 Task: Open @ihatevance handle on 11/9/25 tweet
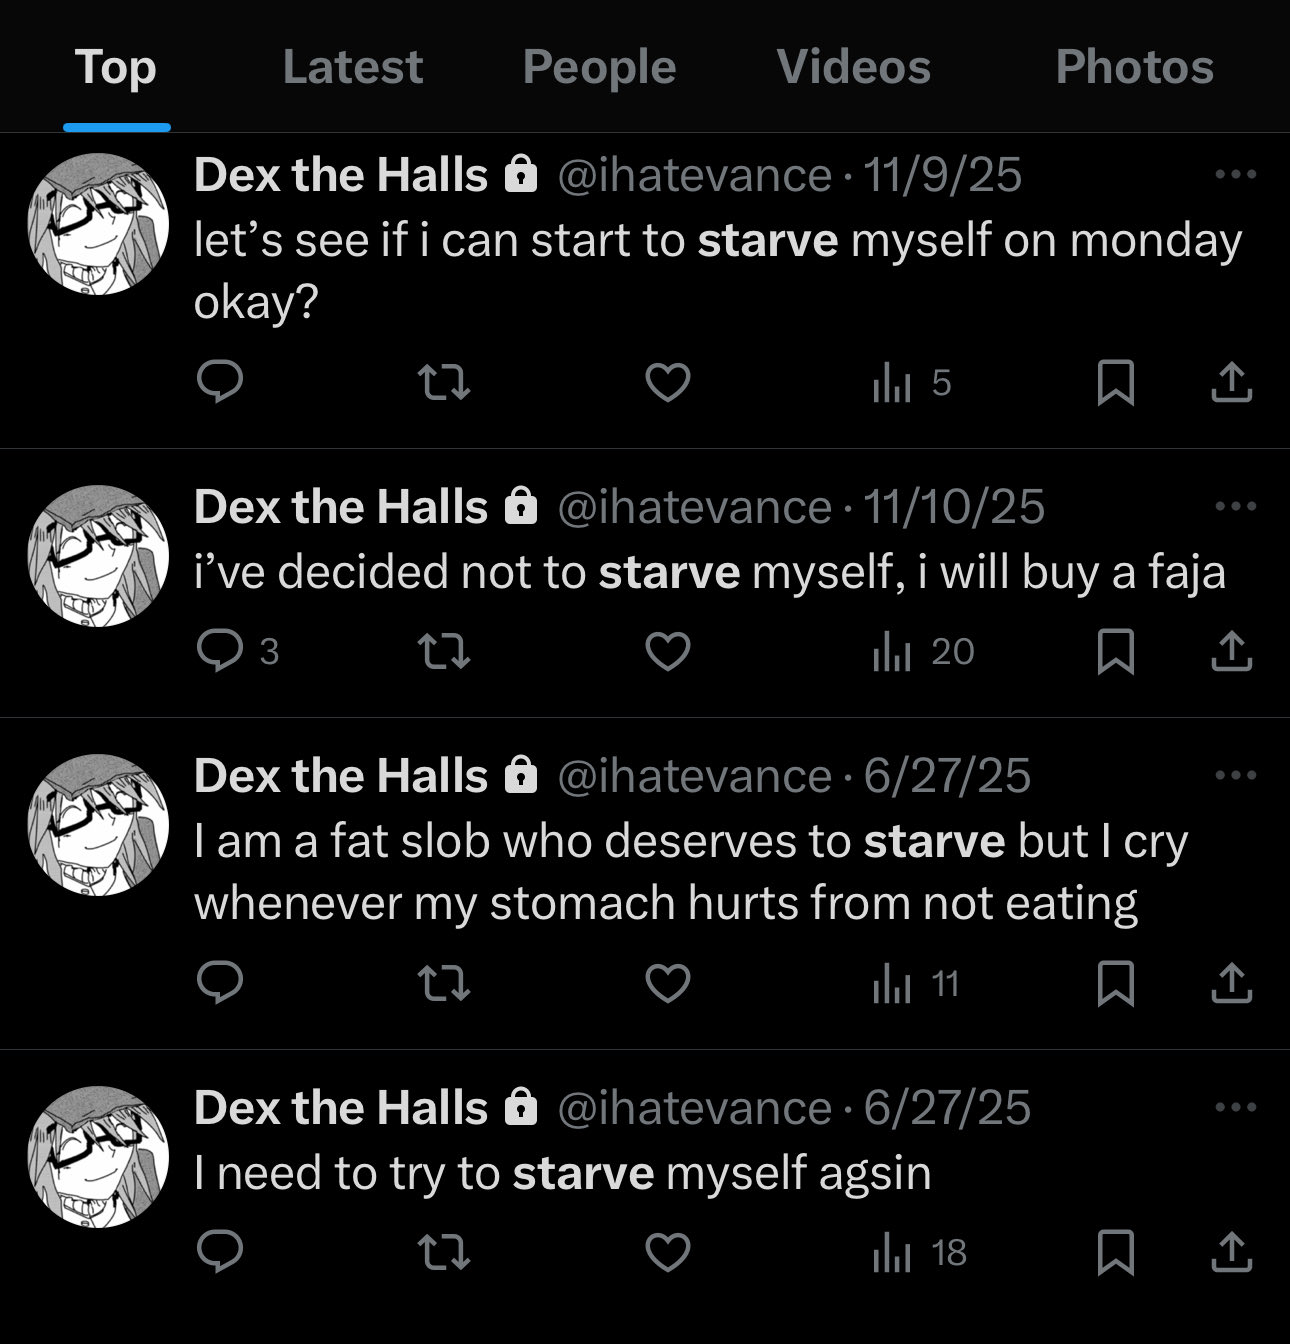click(694, 175)
